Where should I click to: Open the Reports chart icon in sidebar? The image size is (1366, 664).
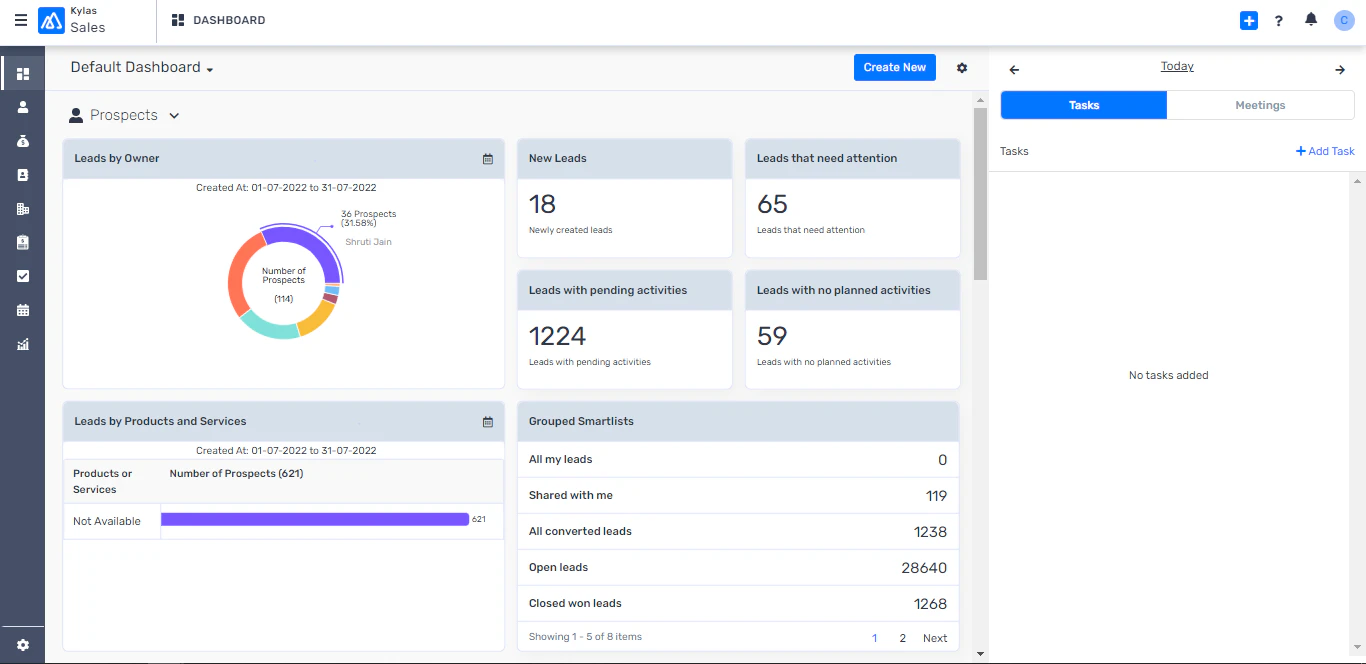pos(22,344)
